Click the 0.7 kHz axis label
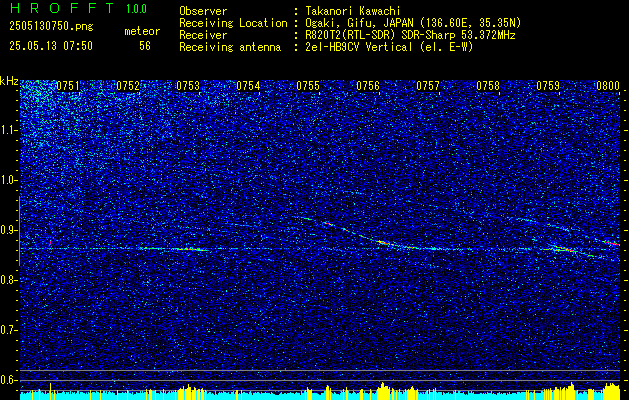This screenshot has height=400, width=629. point(8,330)
